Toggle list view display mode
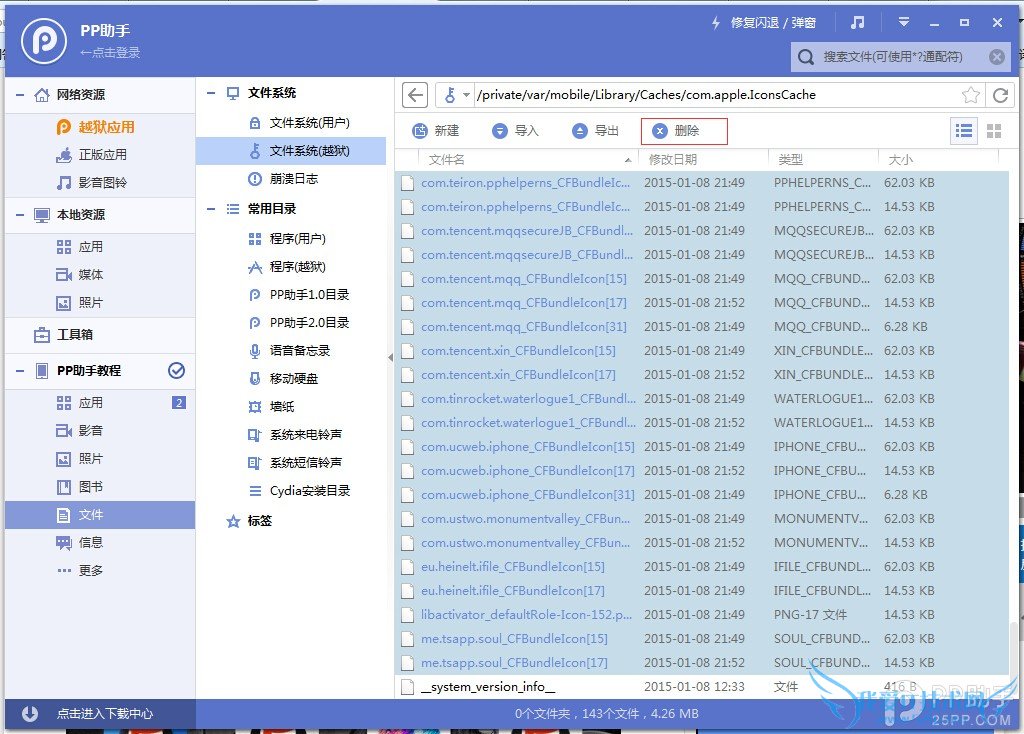Viewport: 1024px width, 734px height. pos(963,130)
